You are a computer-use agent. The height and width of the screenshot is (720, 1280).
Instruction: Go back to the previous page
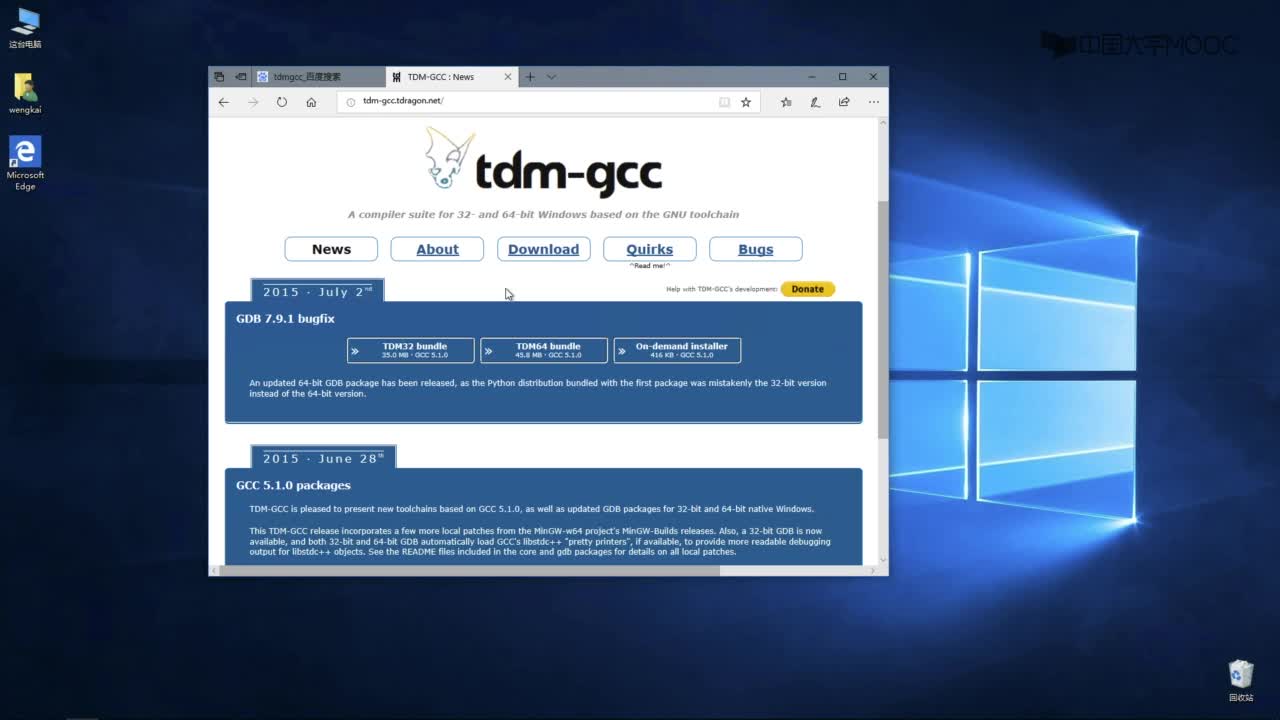click(x=223, y=102)
